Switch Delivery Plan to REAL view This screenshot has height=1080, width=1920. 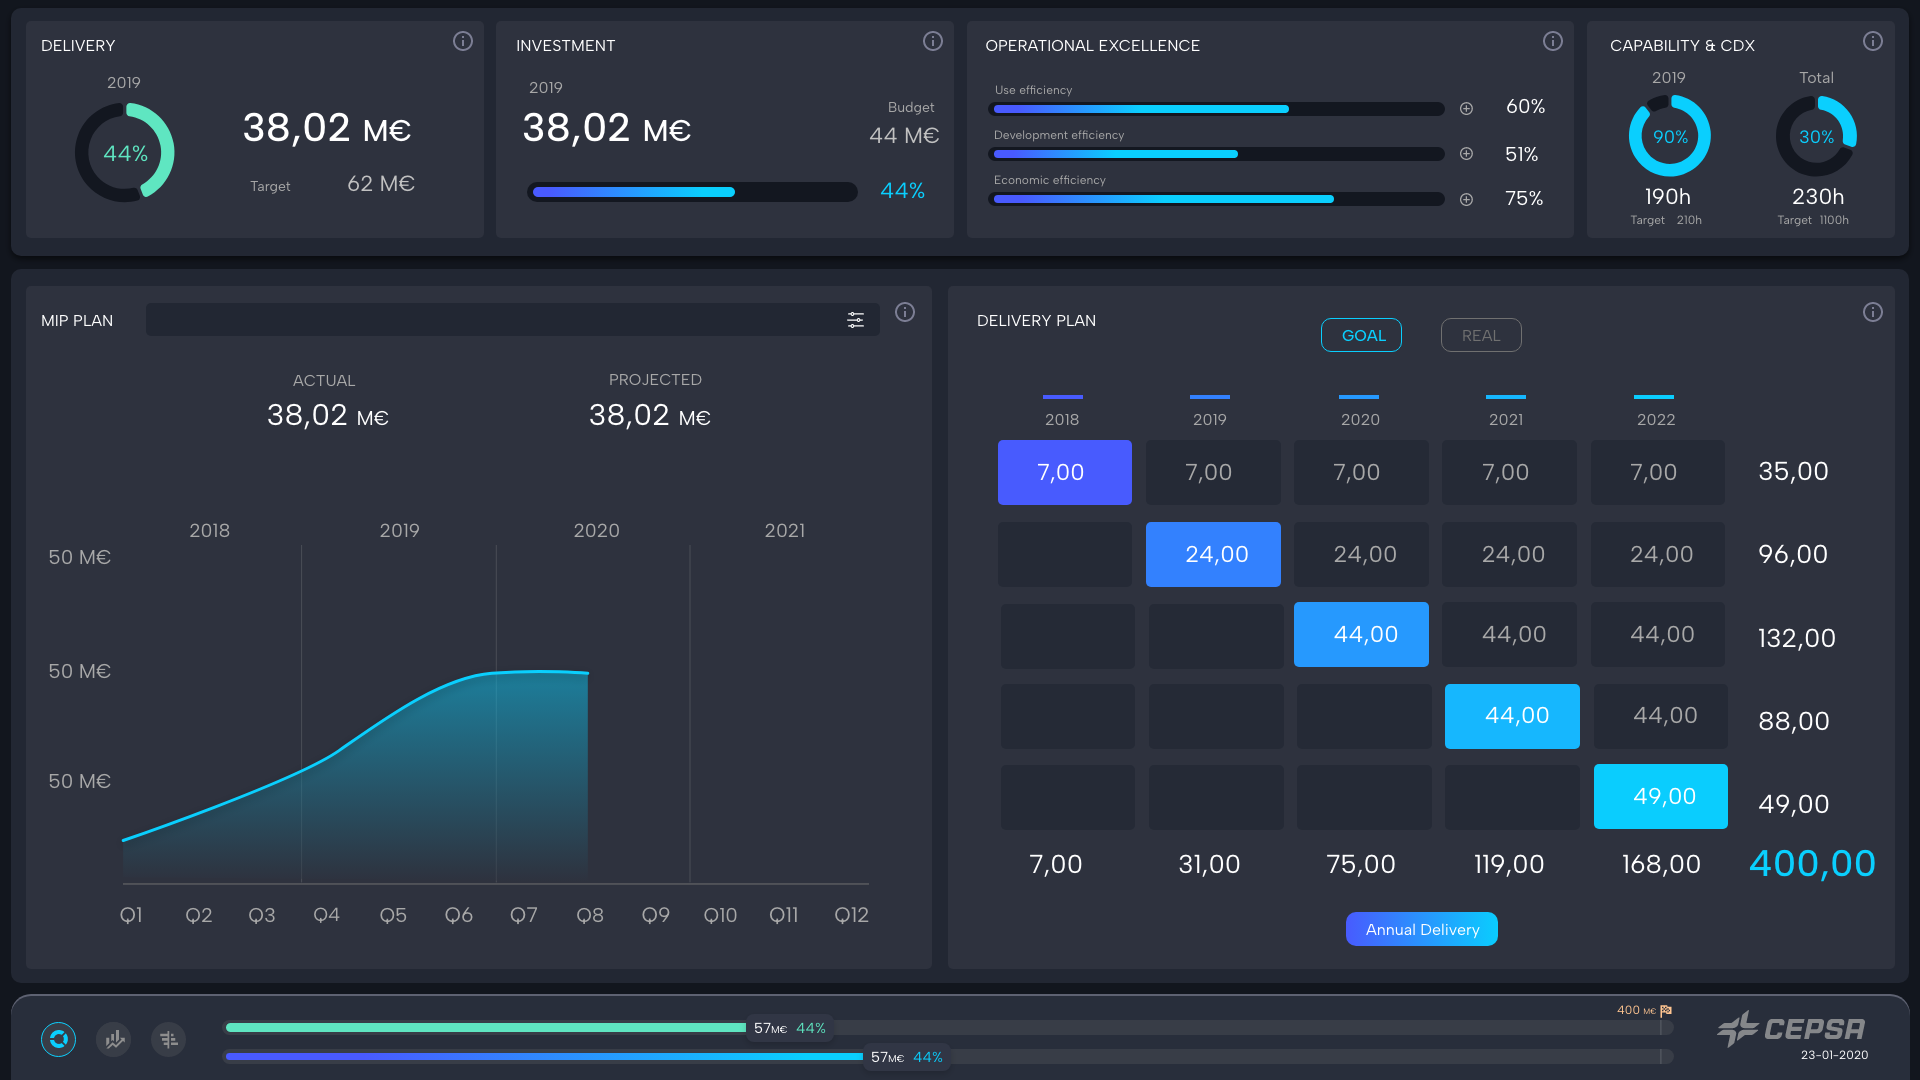[x=1481, y=335]
